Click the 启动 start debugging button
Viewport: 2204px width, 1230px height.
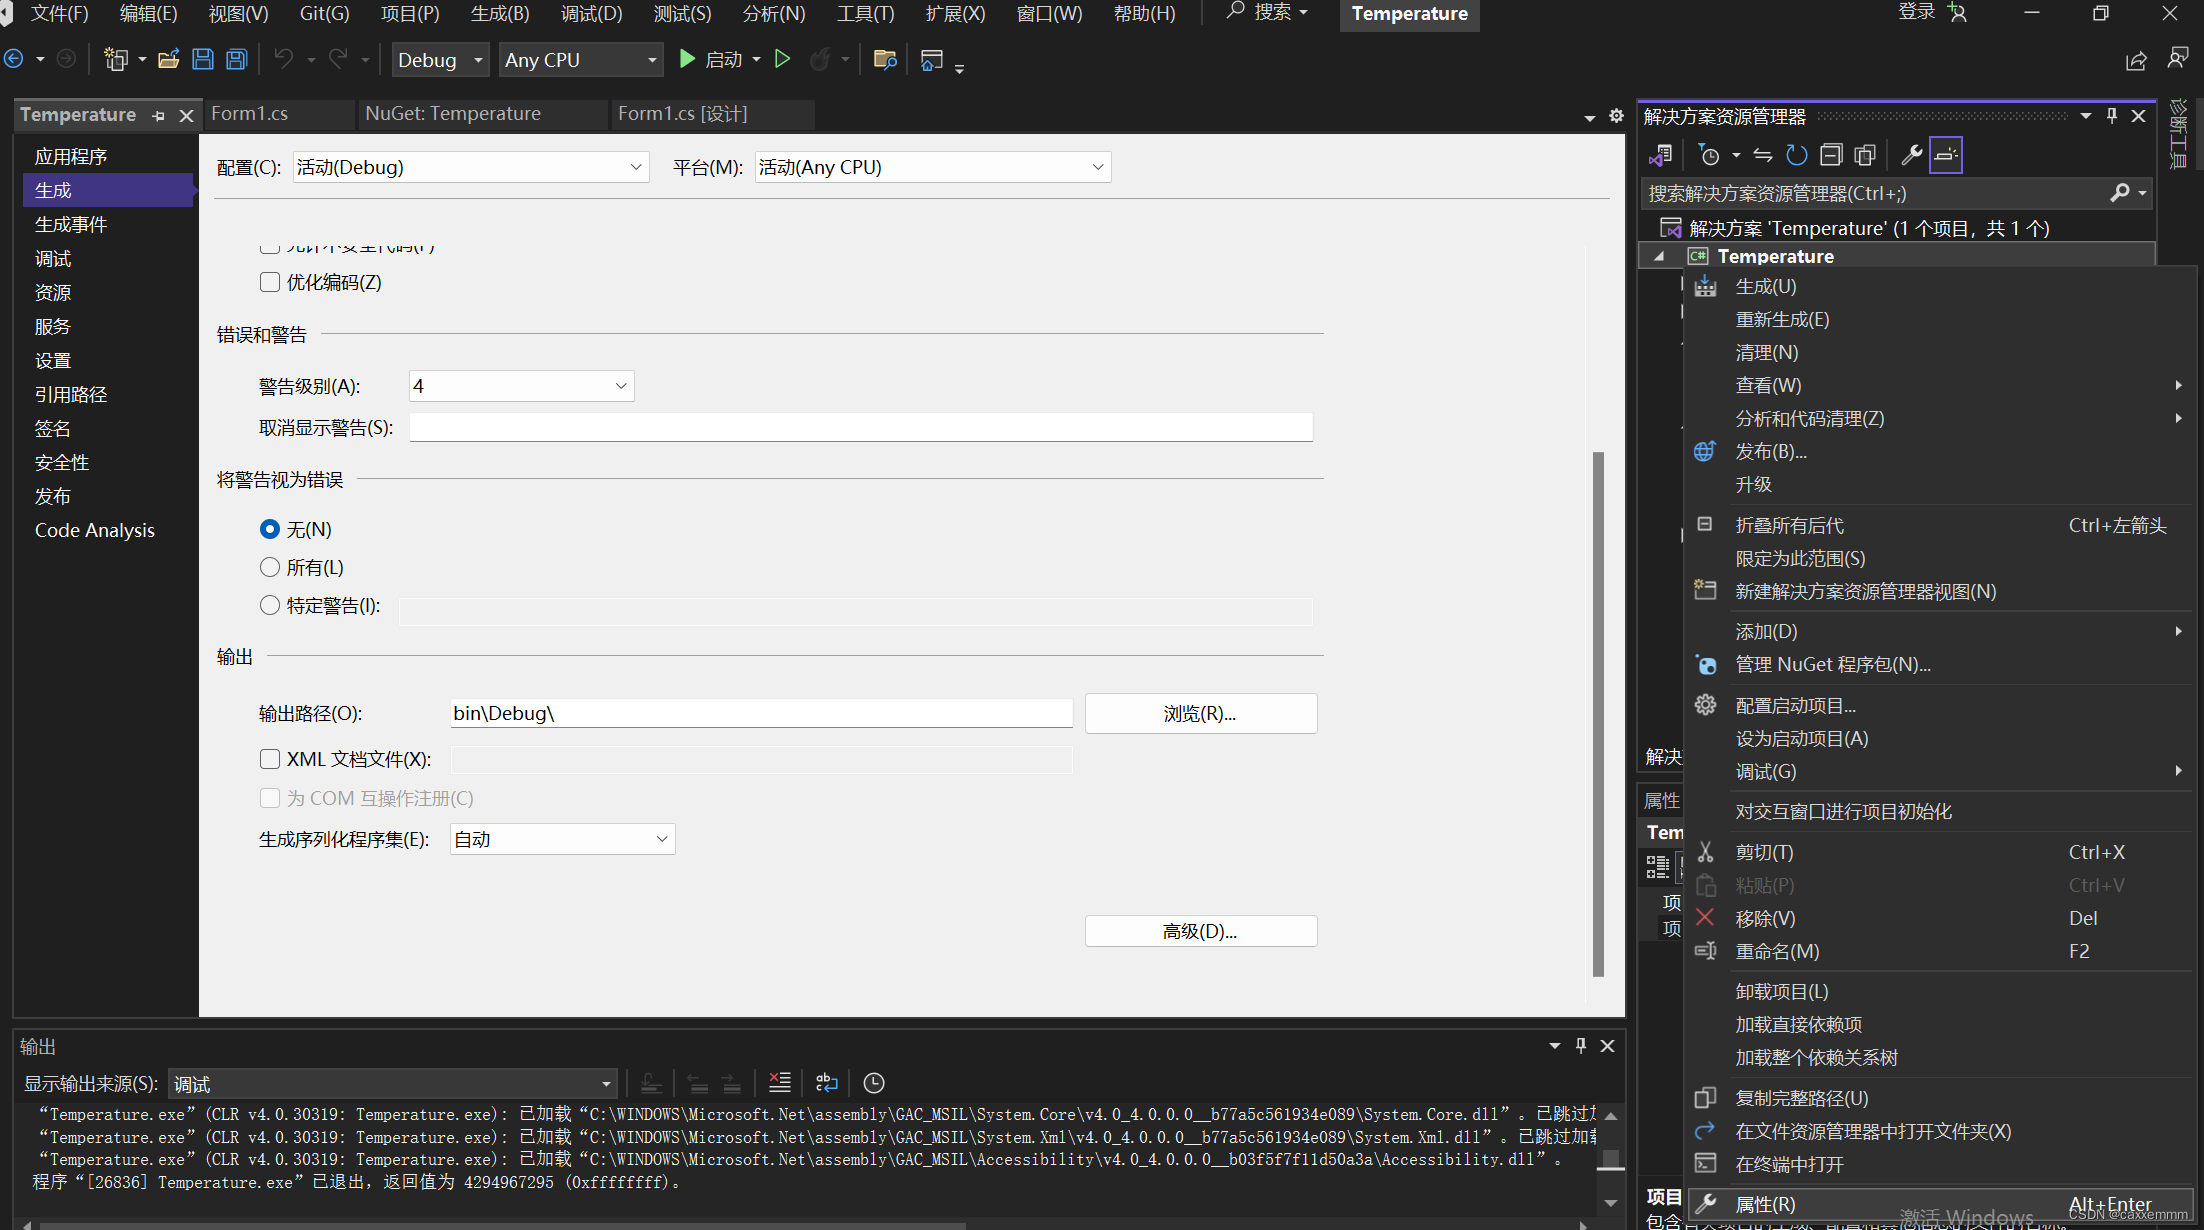click(711, 60)
